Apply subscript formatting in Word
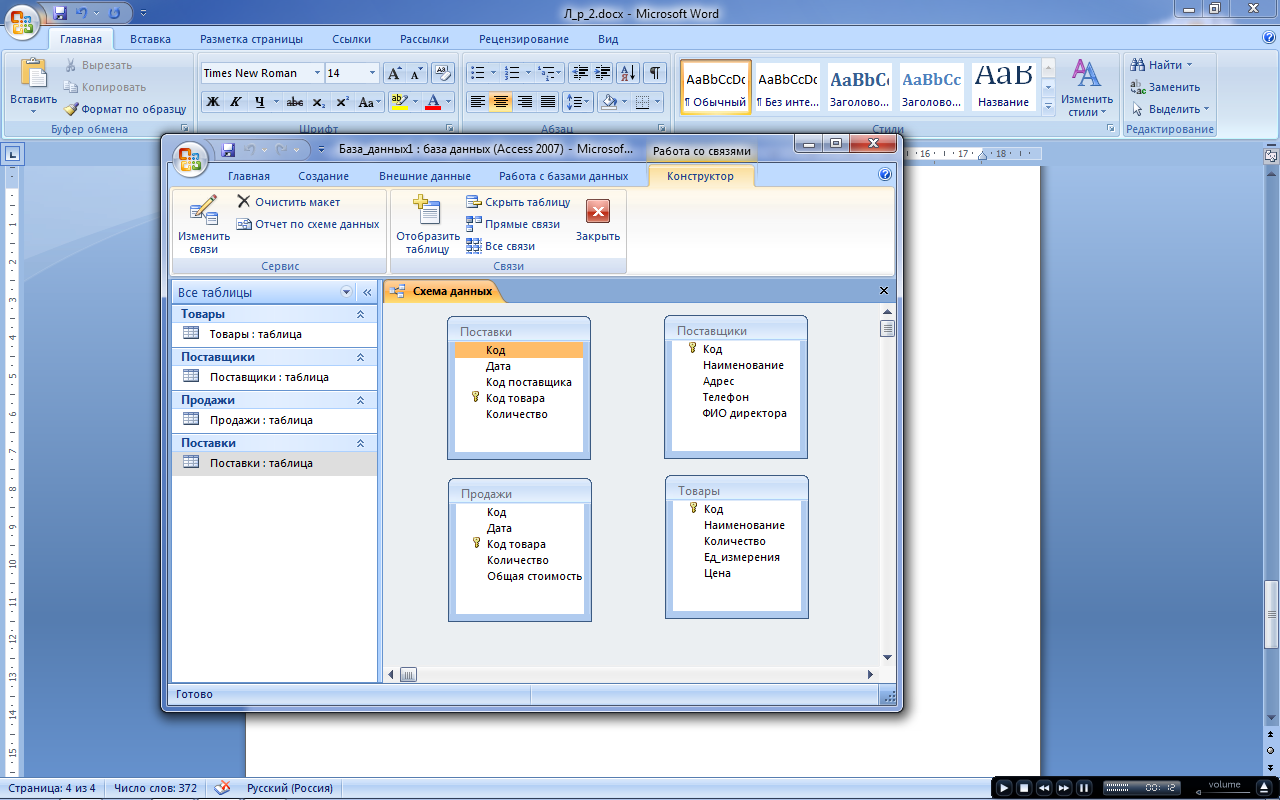This screenshot has width=1280, height=800. point(318,102)
